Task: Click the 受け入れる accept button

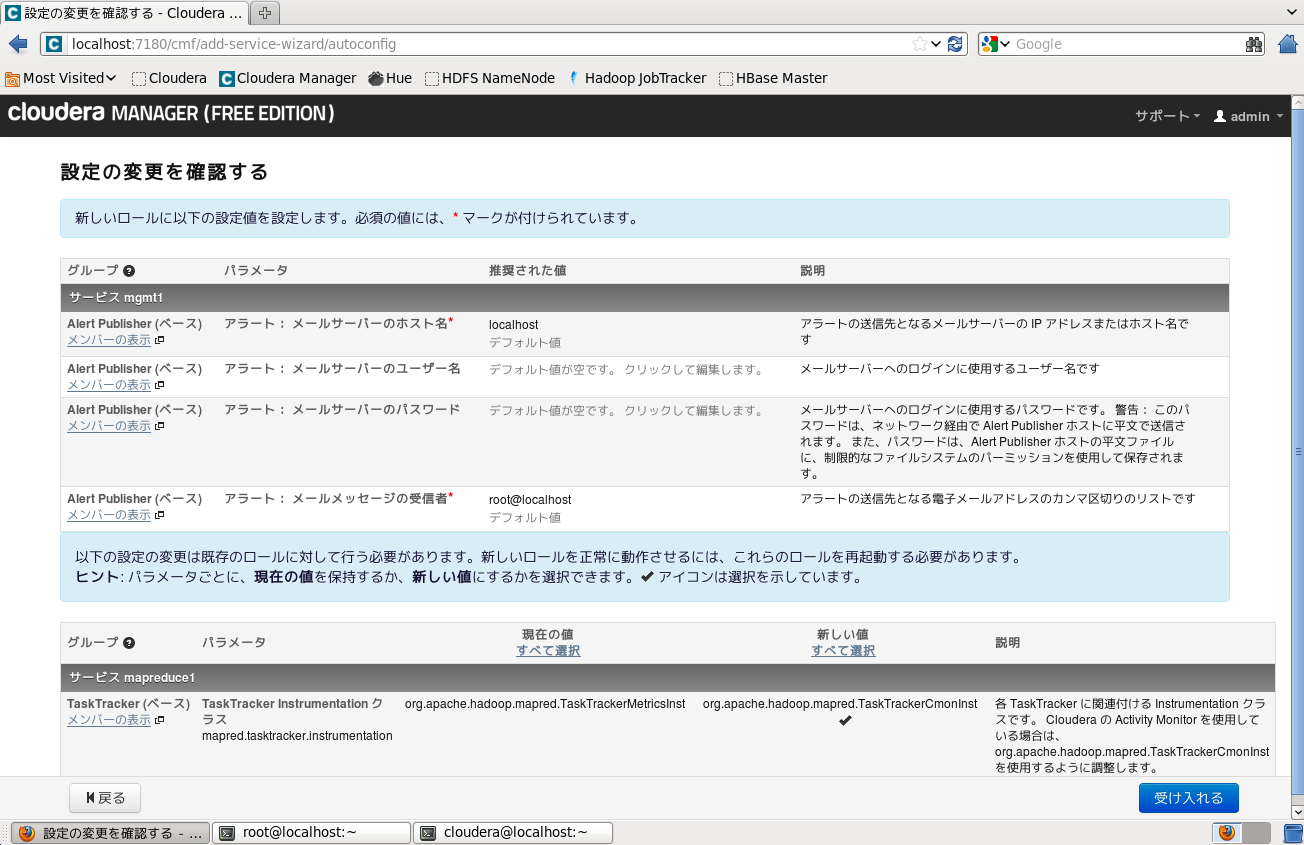Action: coord(1188,798)
